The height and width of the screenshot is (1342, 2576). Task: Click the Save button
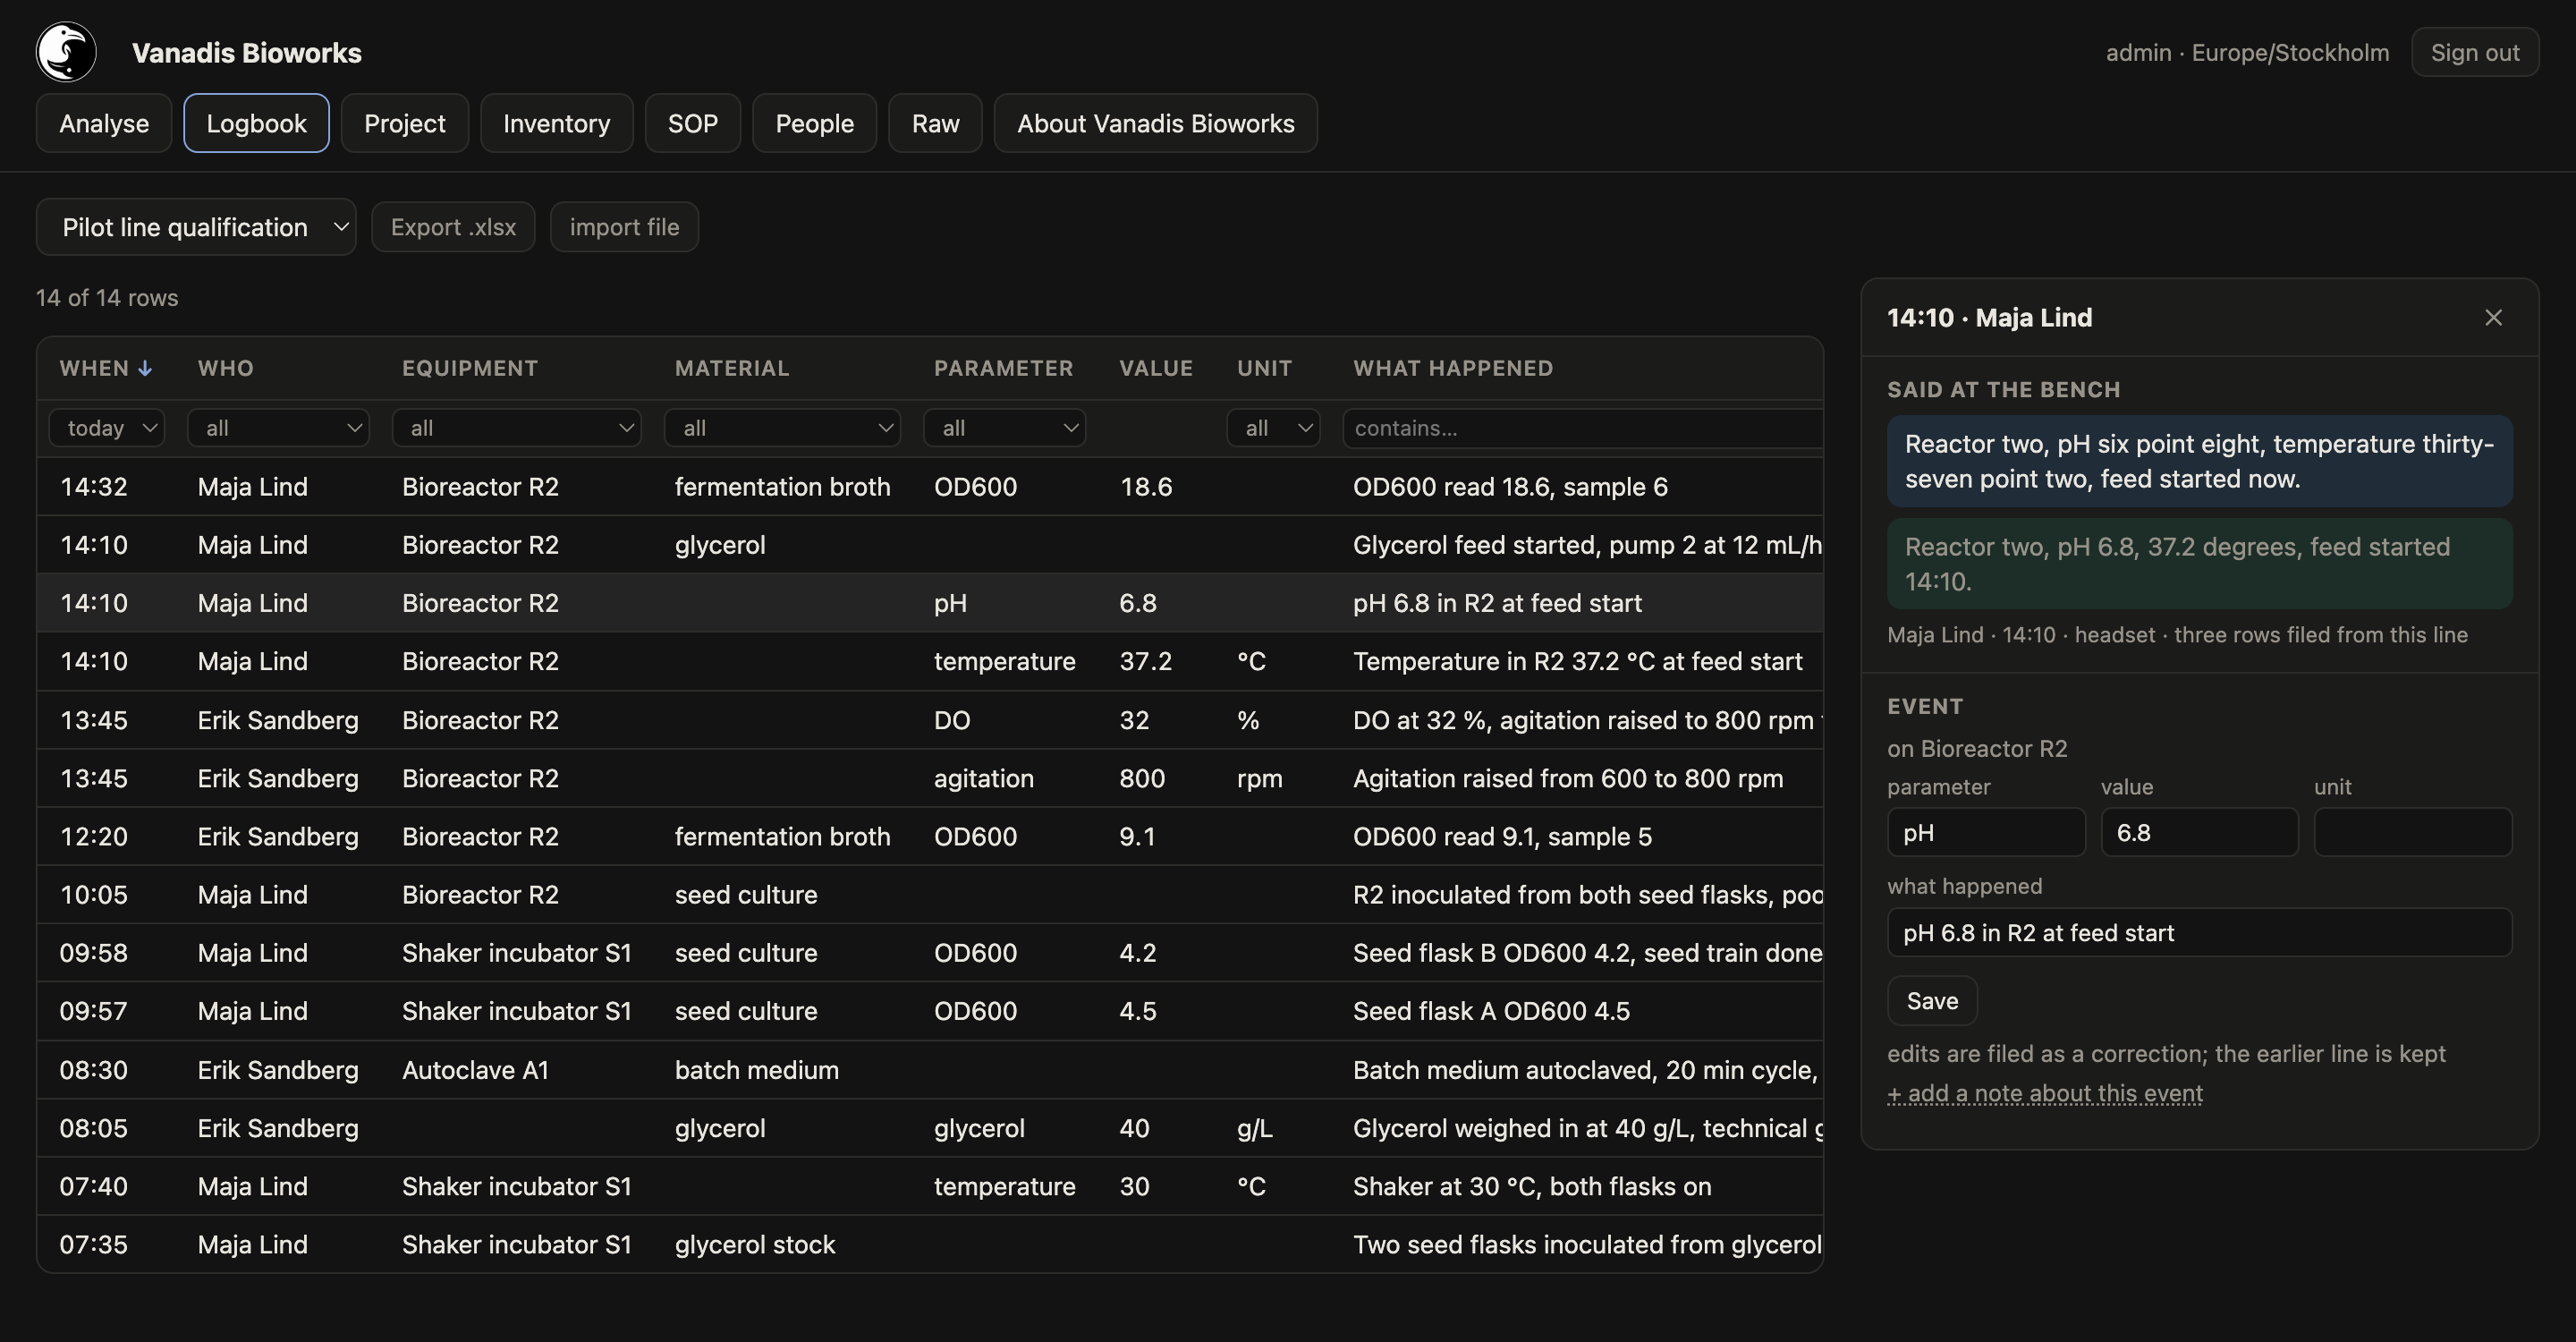(1932, 1000)
